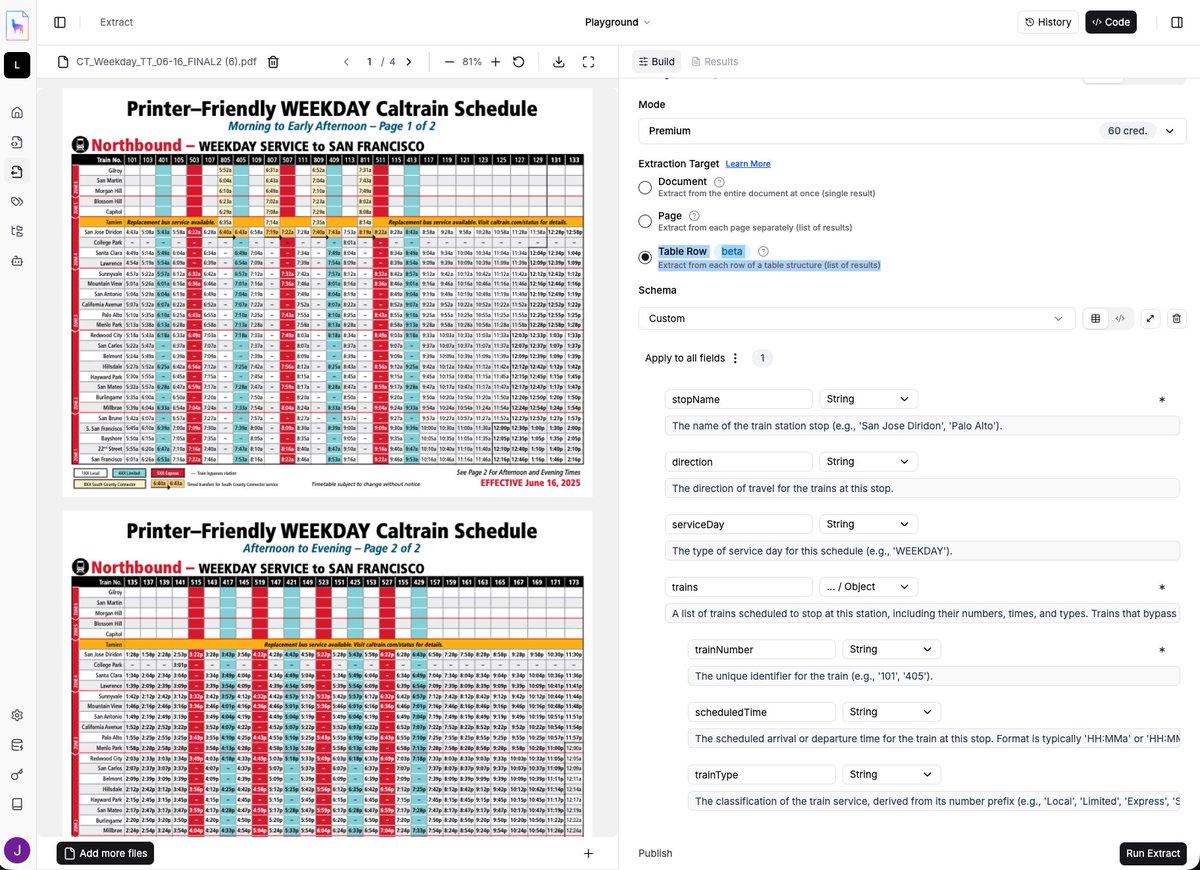This screenshot has height=870, width=1200.
Task: Change the trainNumber field type dropdown
Action: point(890,649)
